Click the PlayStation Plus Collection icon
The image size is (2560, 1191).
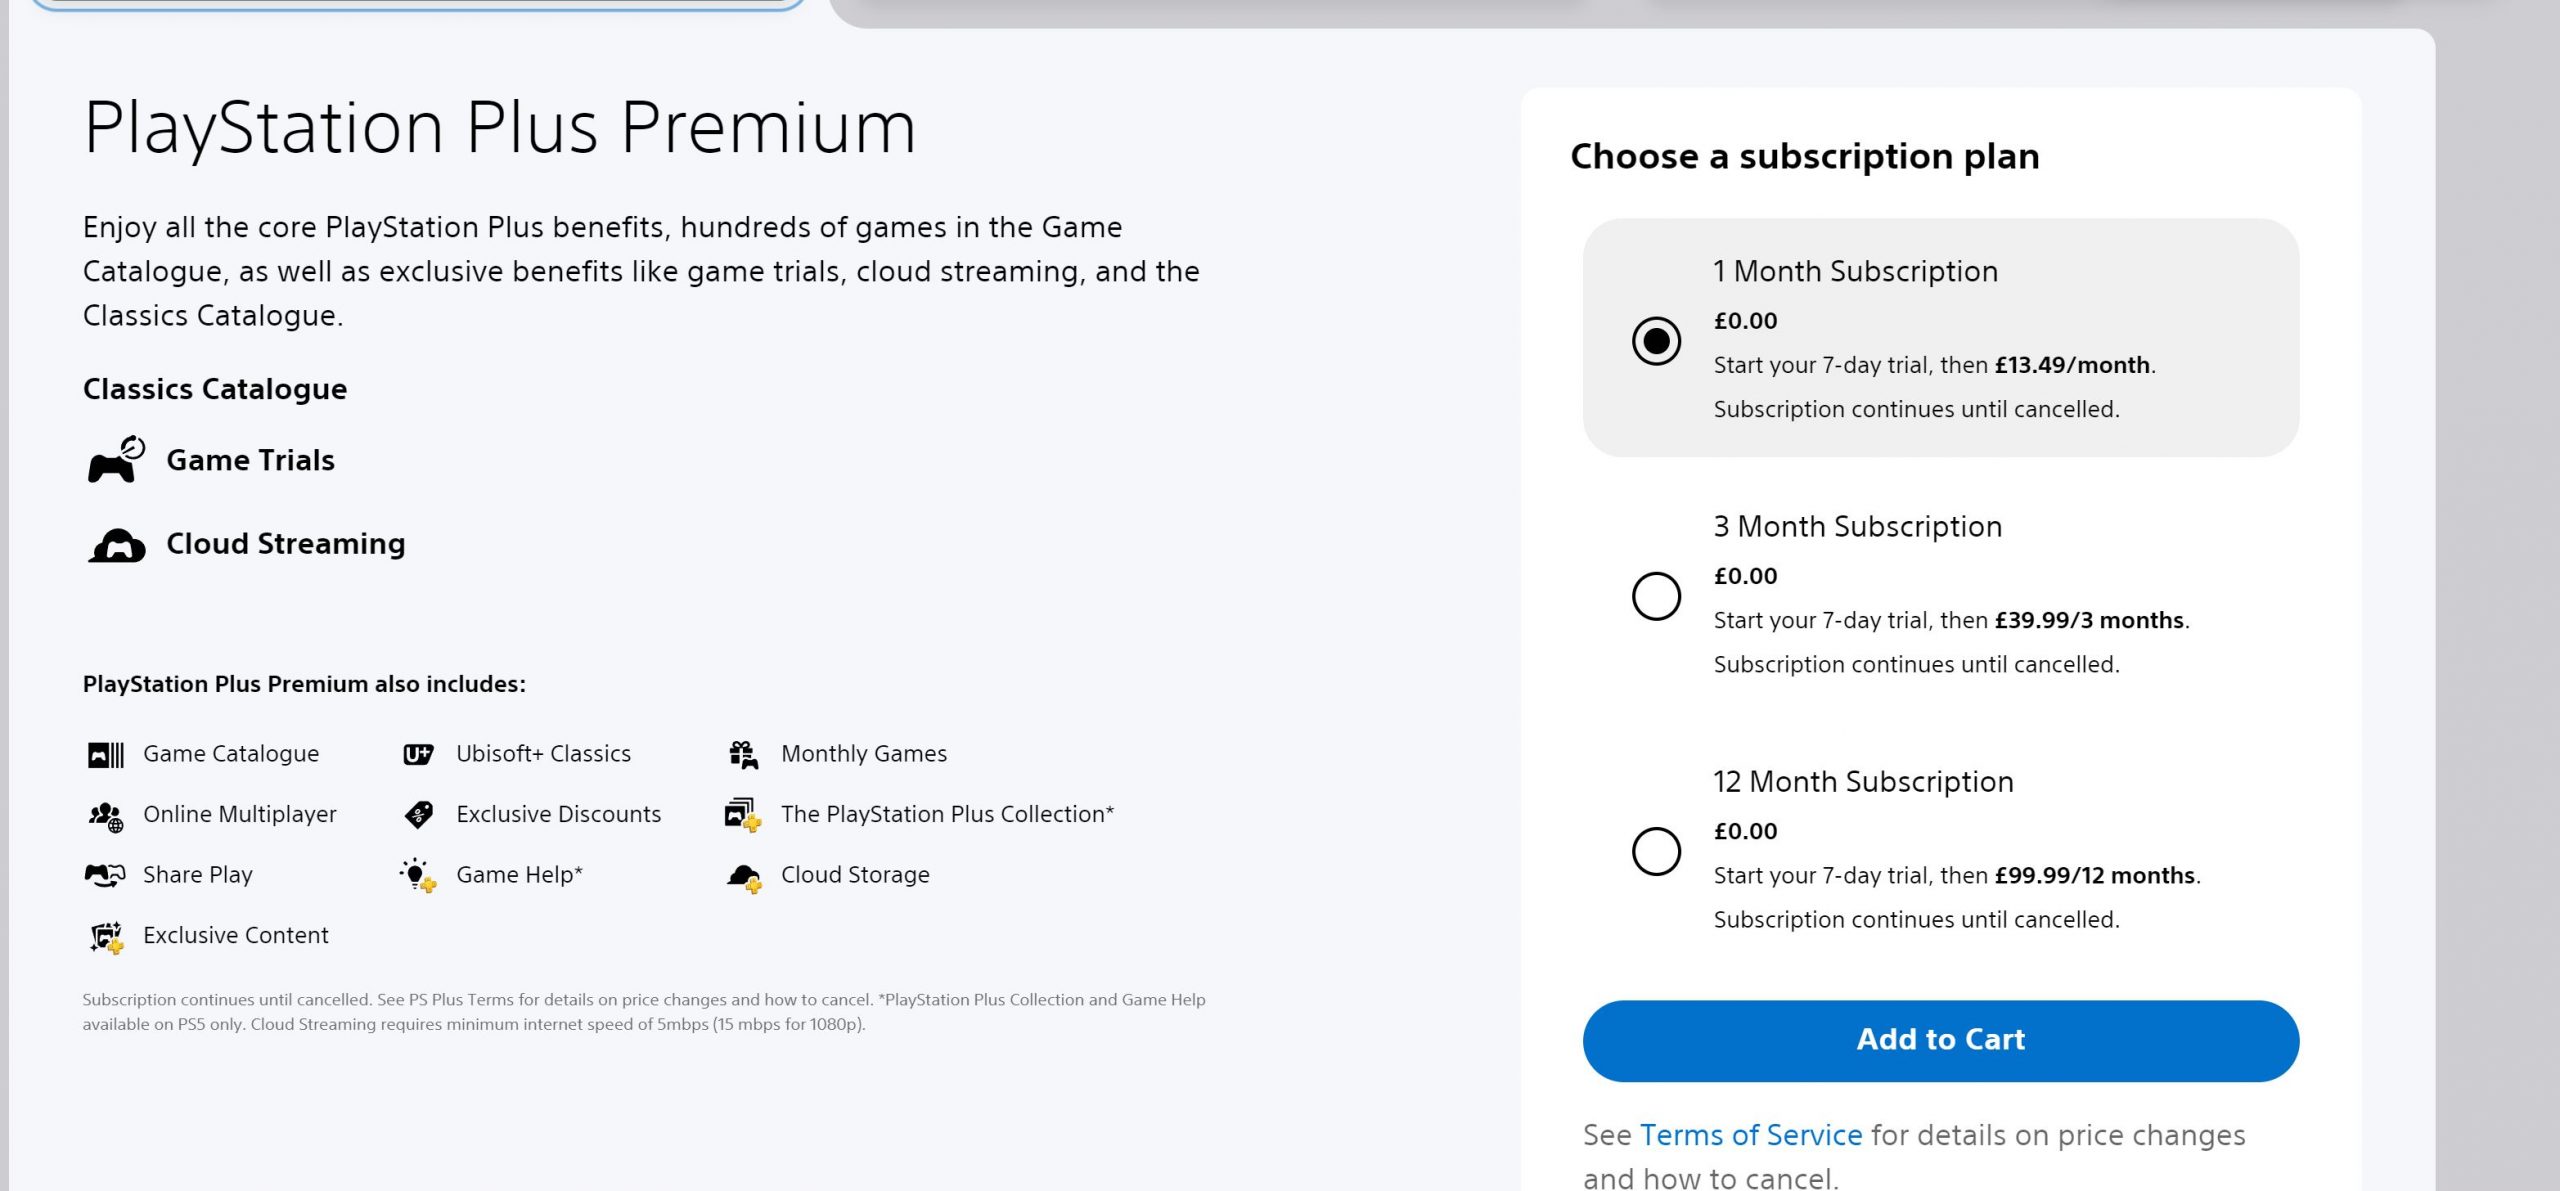pyautogui.click(x=742, y=814)
